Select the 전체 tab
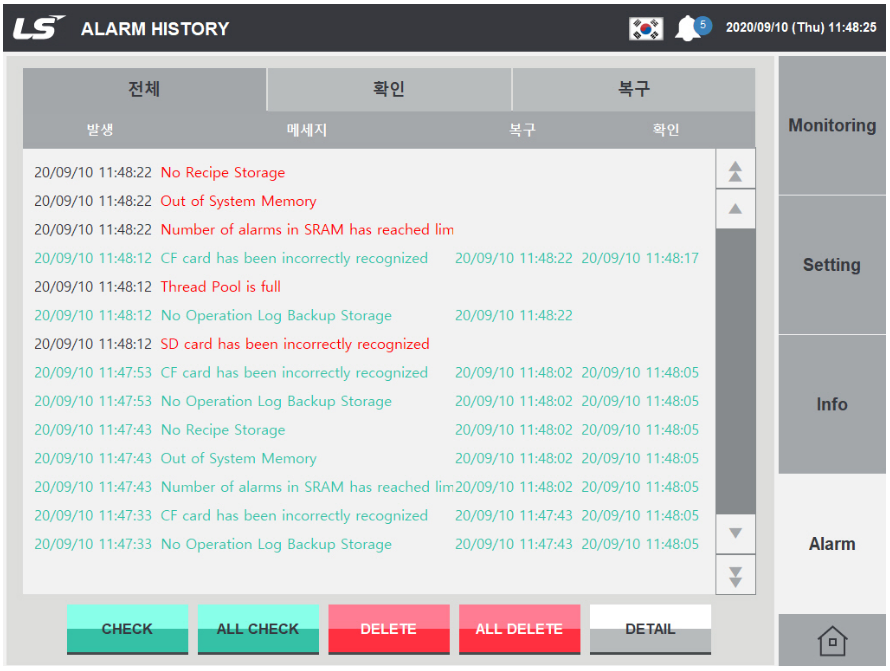890x671 pixels. coord(145,89)
